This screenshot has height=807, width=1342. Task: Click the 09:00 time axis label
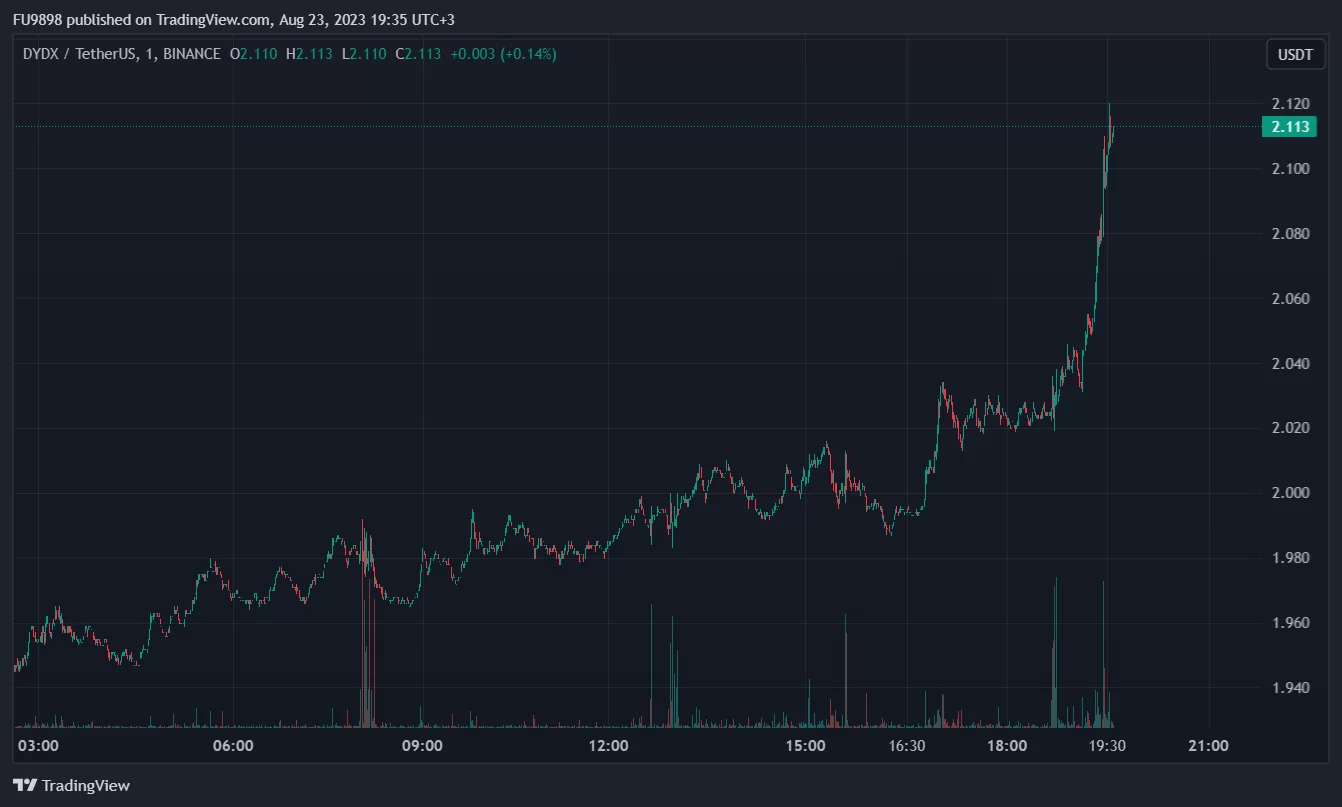422,746
